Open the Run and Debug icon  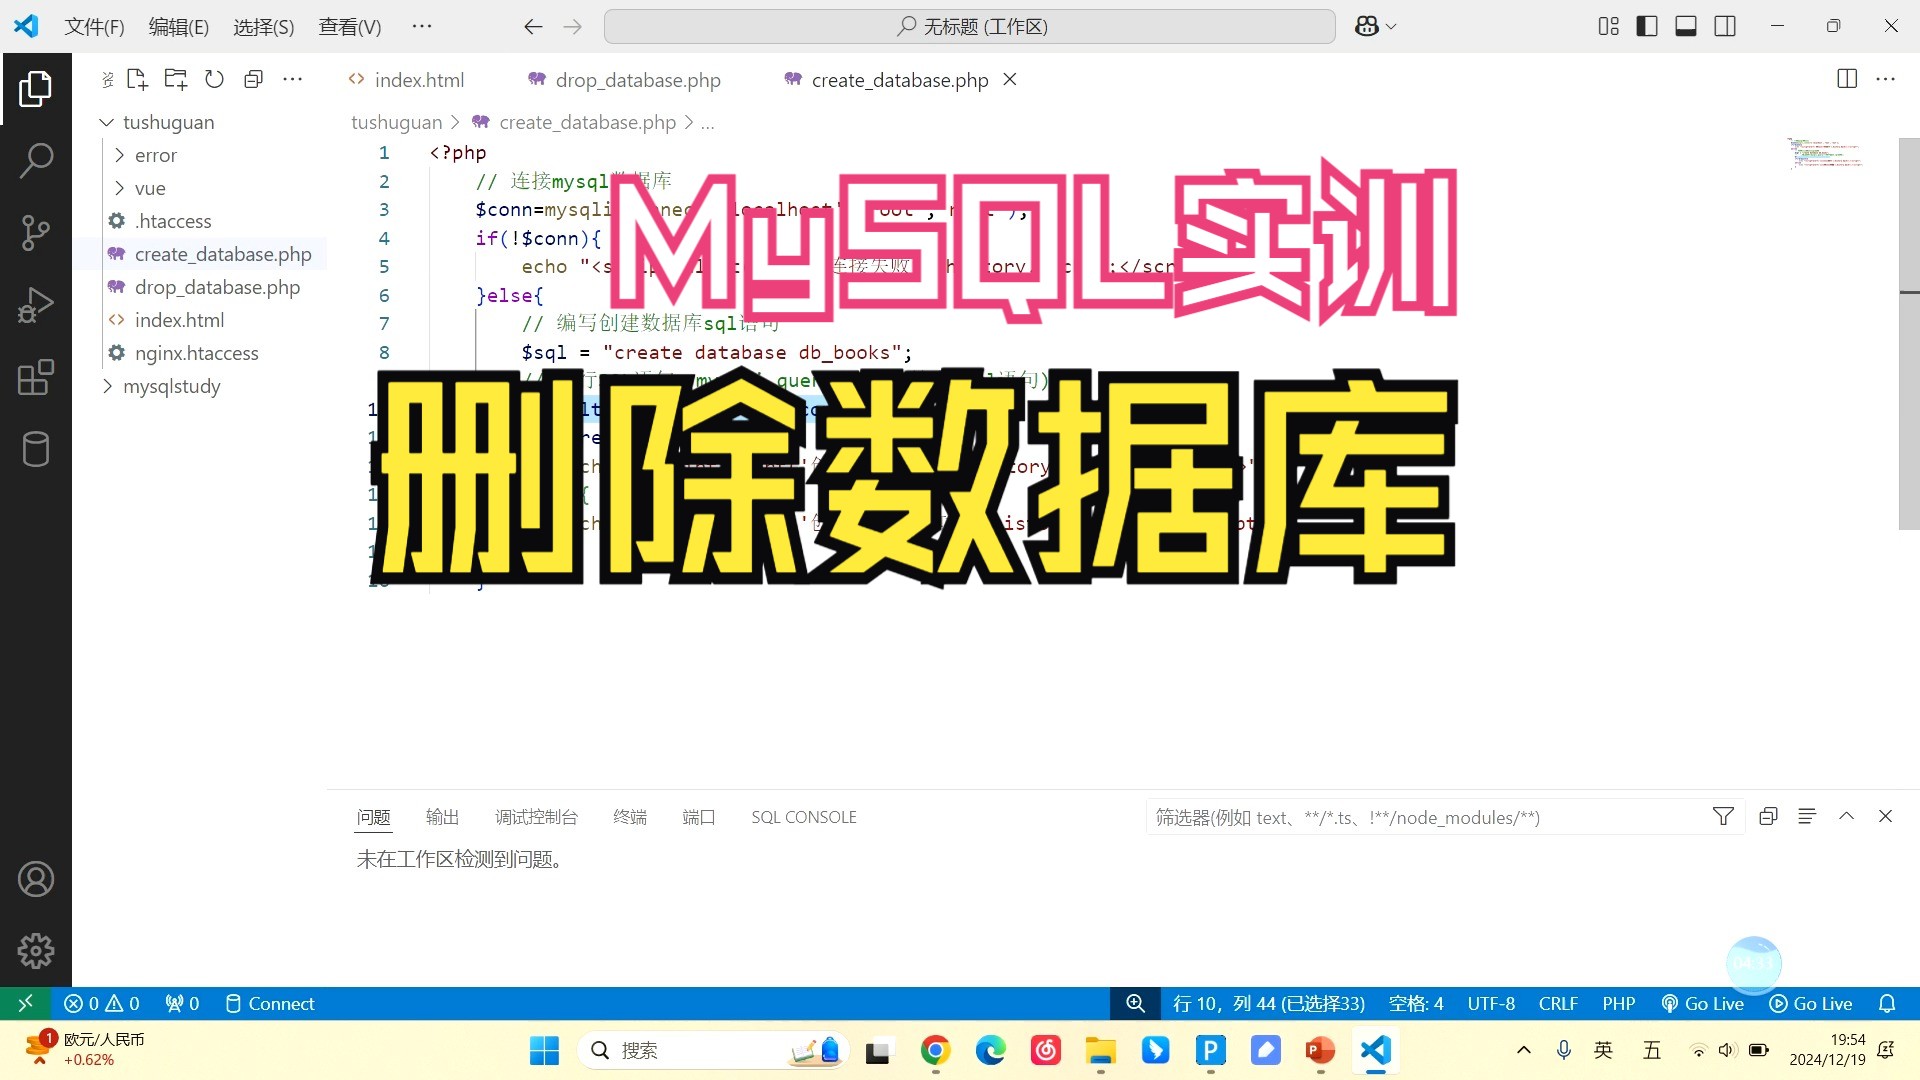[36, 304]
